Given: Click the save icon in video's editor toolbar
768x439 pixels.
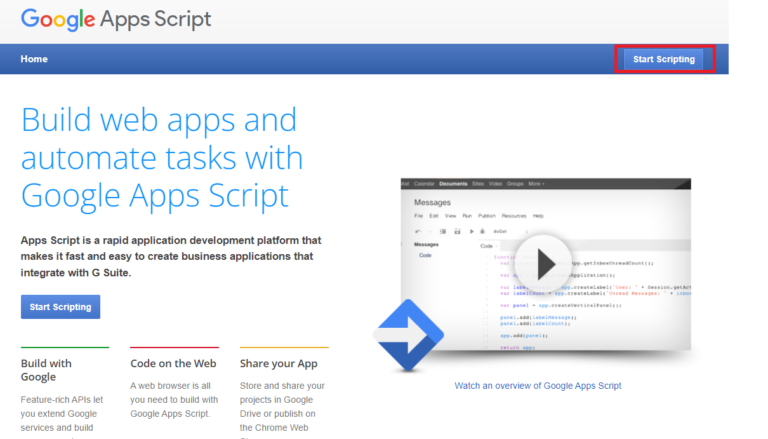Looking at the screenshot, I should coord(457,231).
